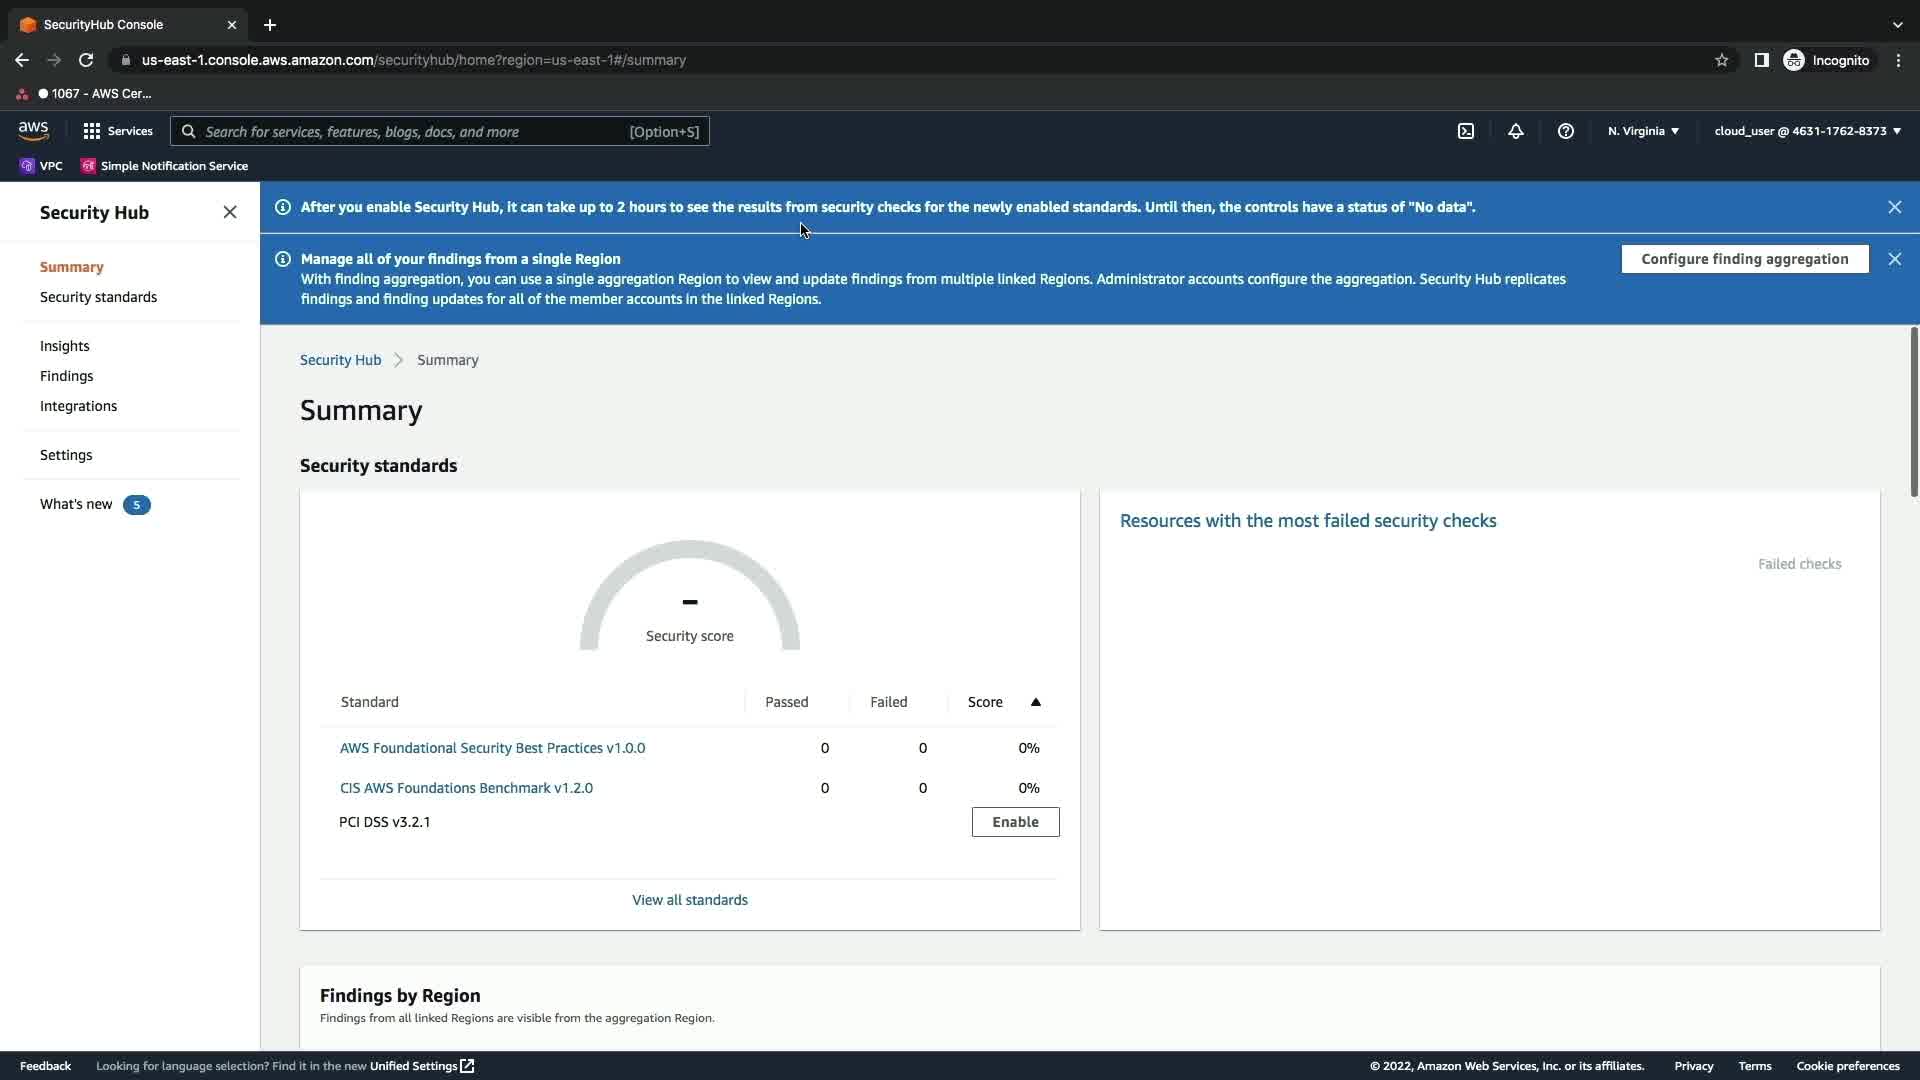The height and width of the screenshot is (1080, 1920).
Task: Bookmark page with the star icon
Action: 1721,60
